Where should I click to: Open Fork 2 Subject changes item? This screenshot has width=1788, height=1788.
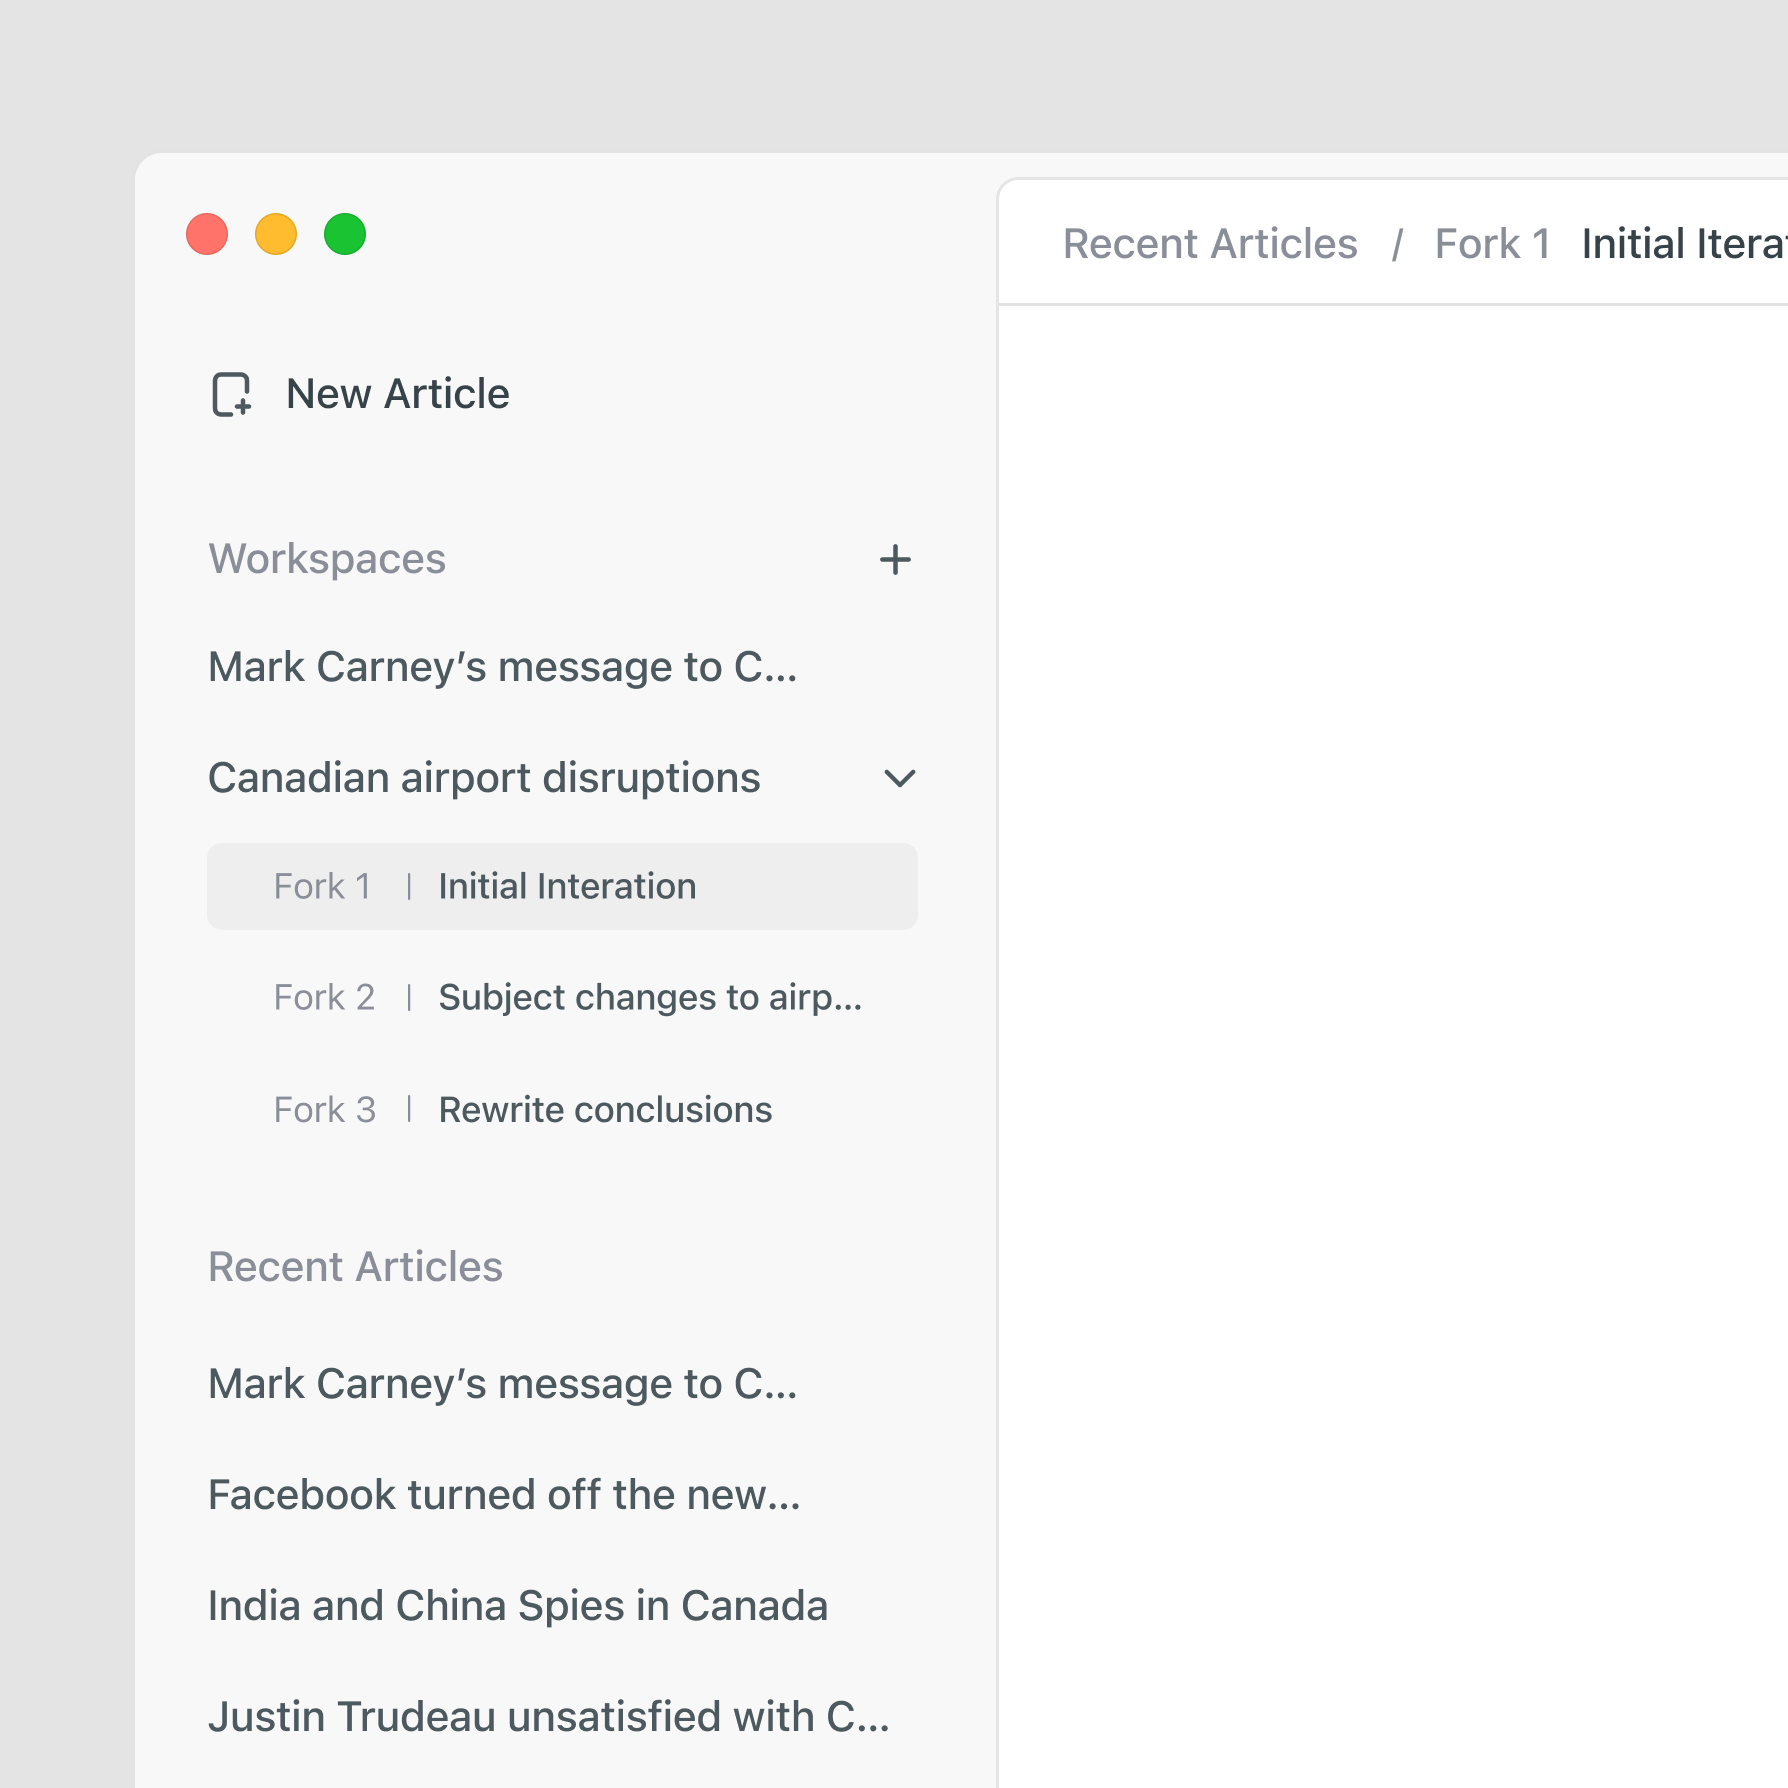coord(567,998)
